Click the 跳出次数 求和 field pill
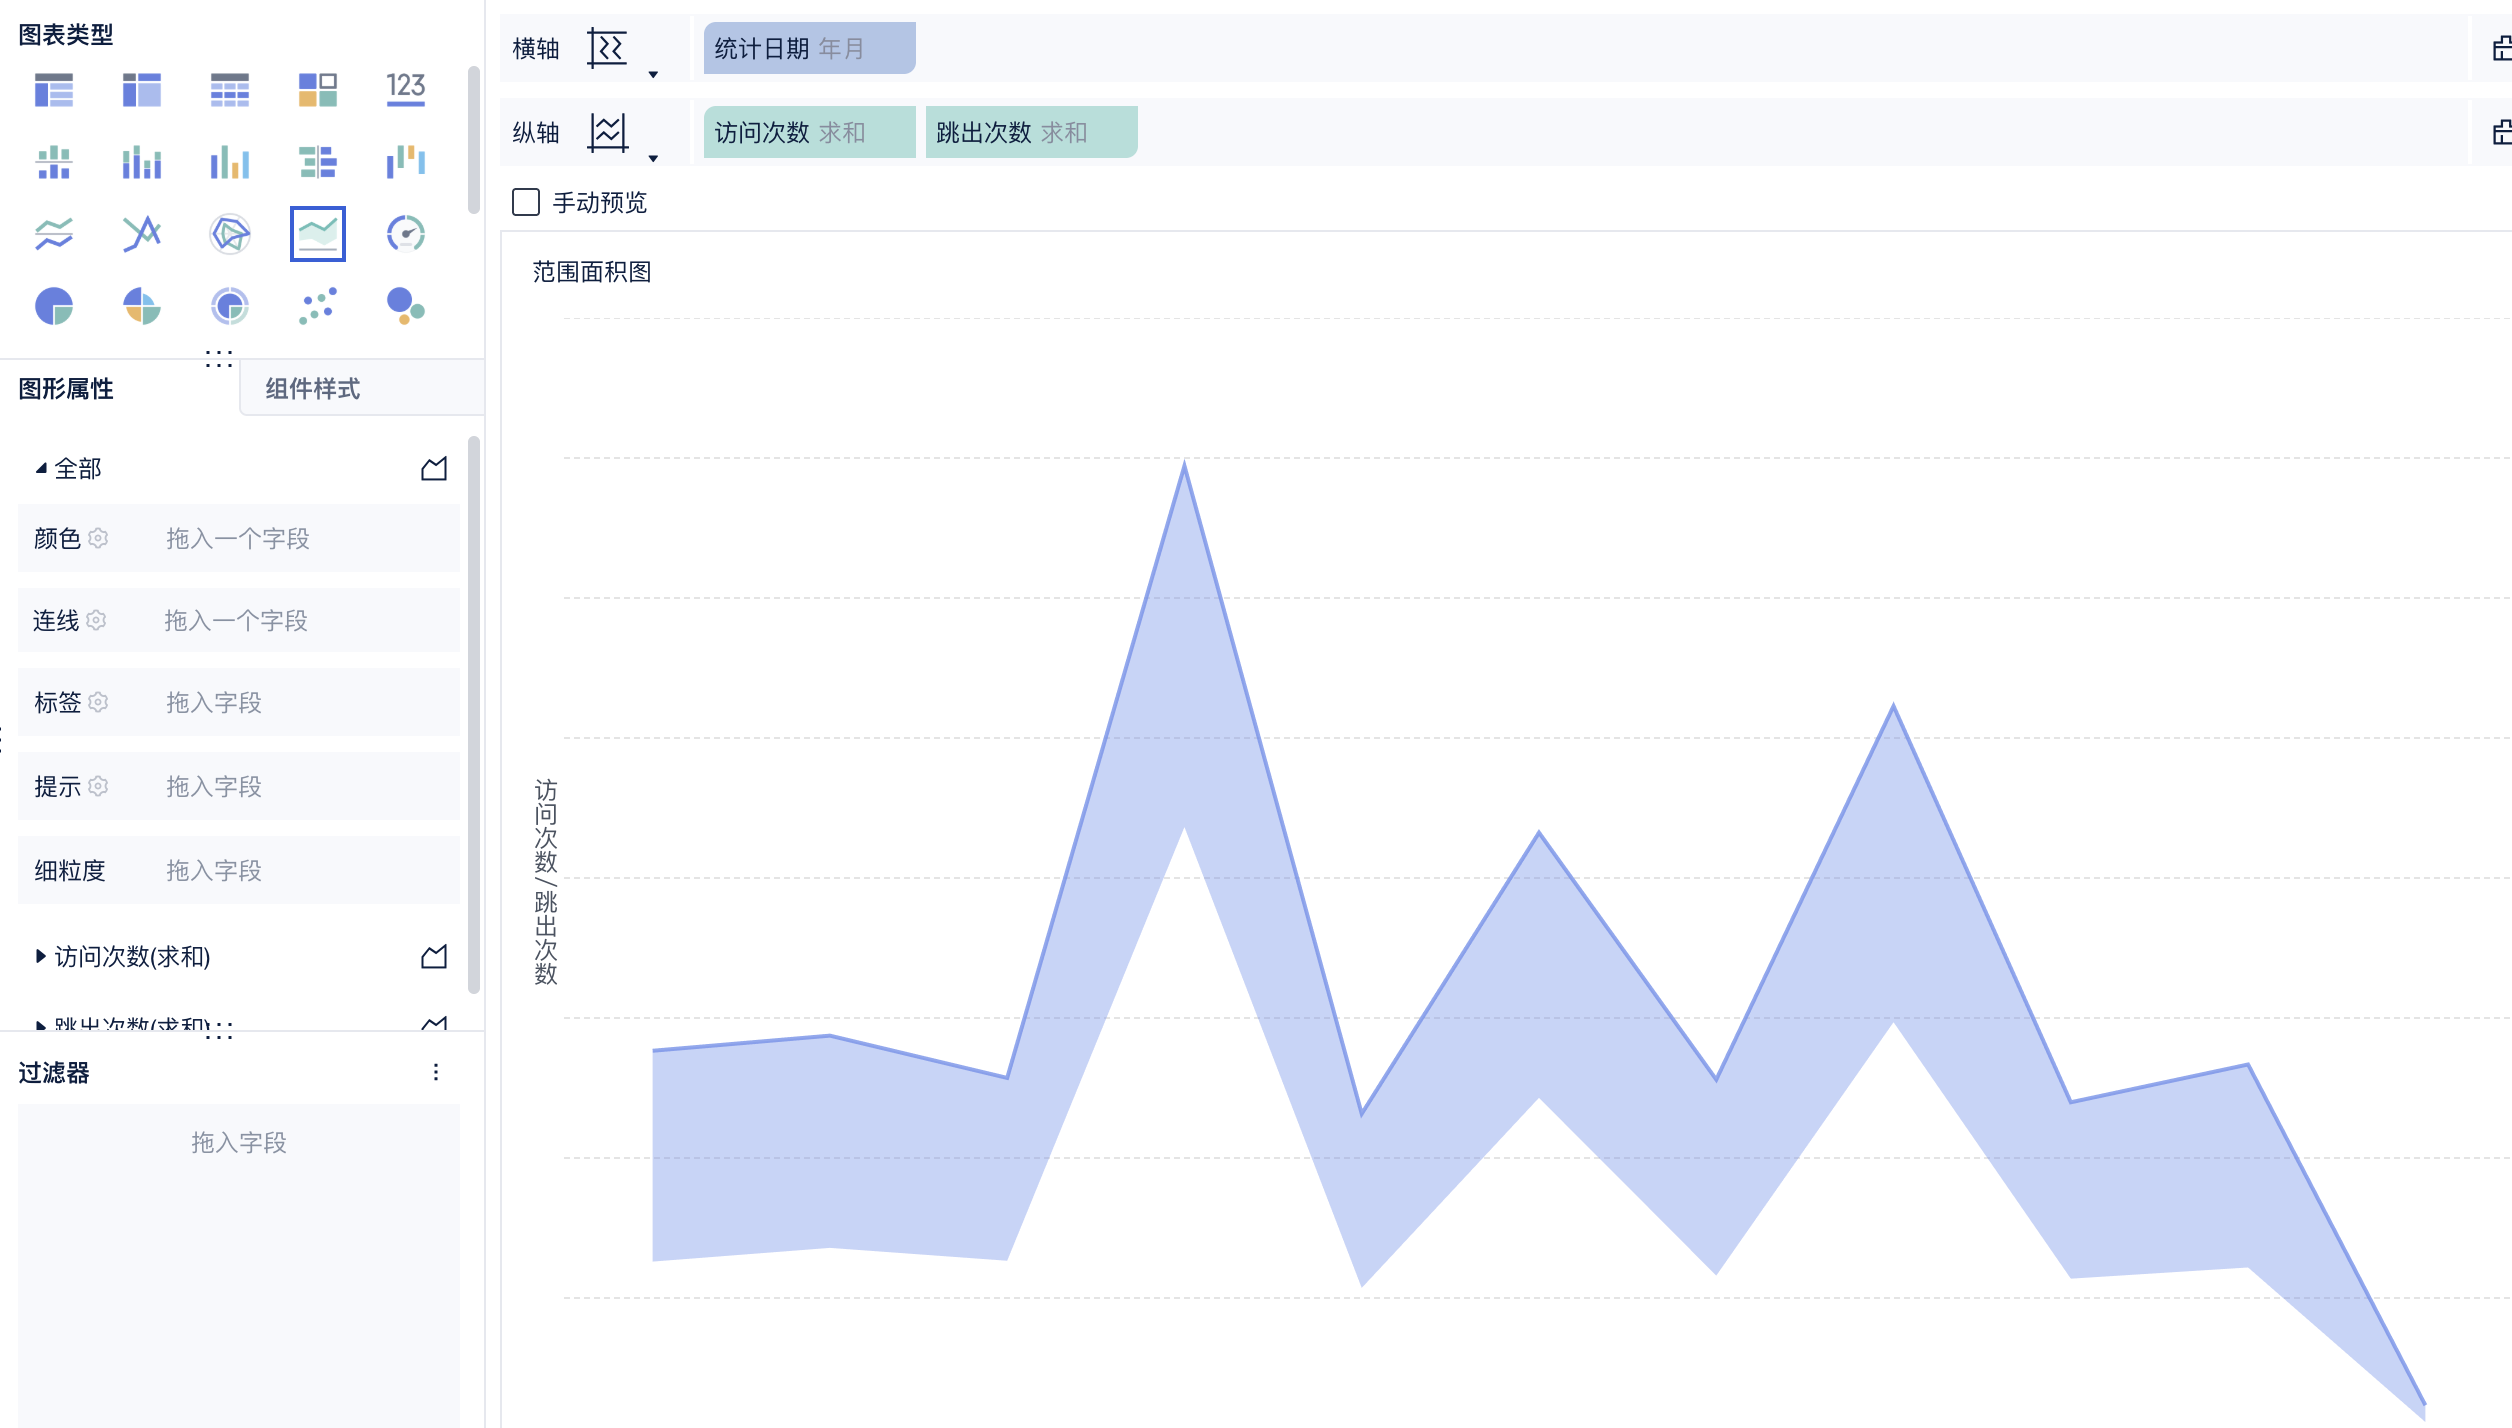2512x1428 pixels. coord(1030,133)
